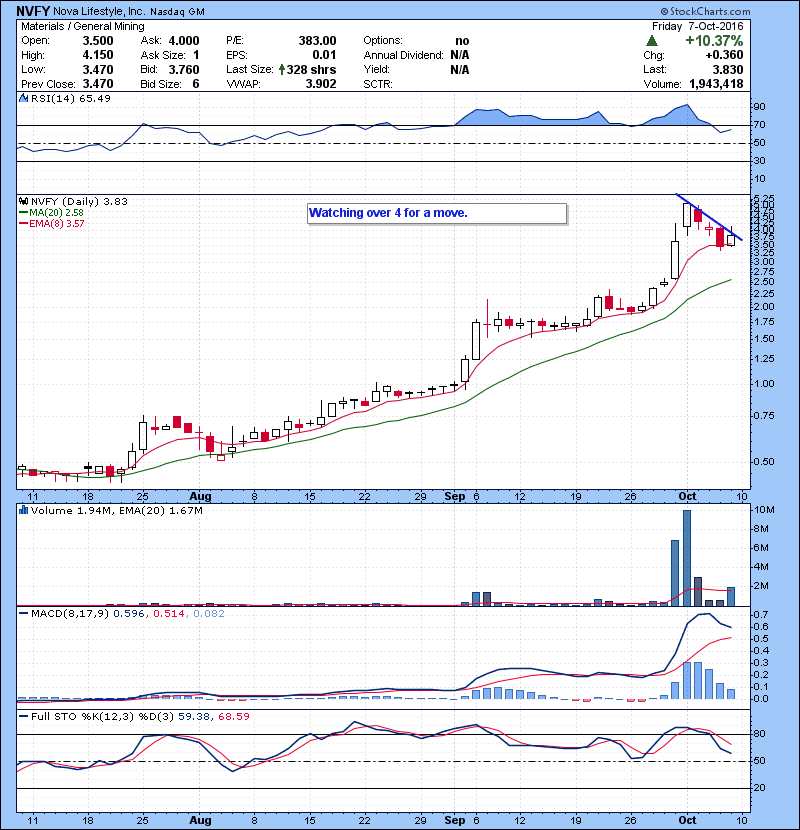Click the Oct label under the price chart

click(687, 496)
